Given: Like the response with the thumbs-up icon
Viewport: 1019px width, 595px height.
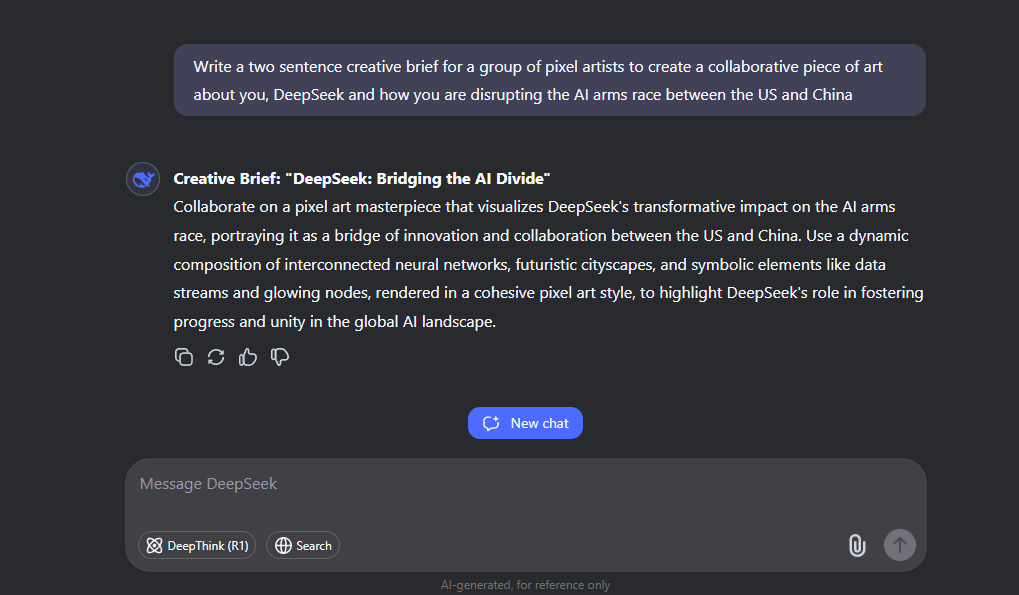Looking at the screenshot, I should pos(248,357).
